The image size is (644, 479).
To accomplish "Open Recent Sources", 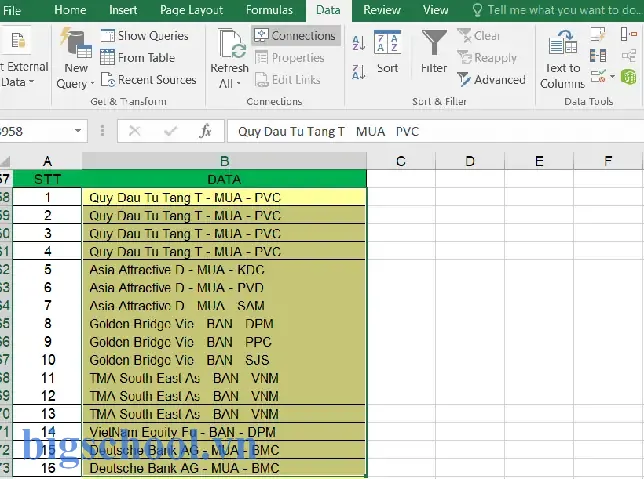I will pyautogui.click(x=148, y=80).
